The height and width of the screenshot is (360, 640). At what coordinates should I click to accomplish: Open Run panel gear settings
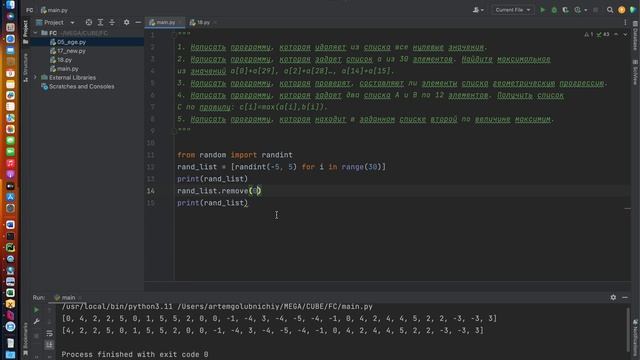[x=613, y=298]
